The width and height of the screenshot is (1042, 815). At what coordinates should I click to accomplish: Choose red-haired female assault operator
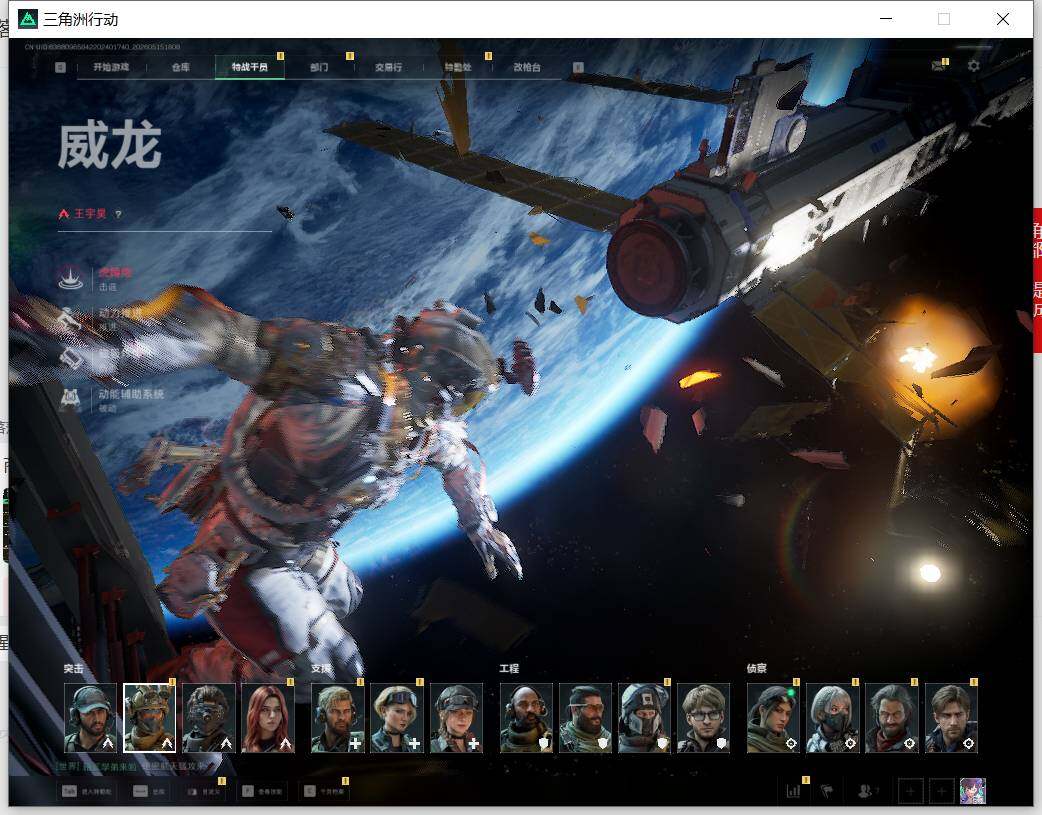coord(268,718)
